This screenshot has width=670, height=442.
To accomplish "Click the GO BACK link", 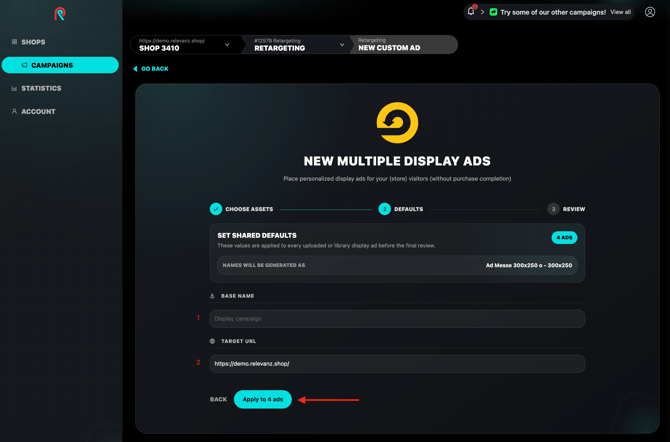I will (151, 69).
